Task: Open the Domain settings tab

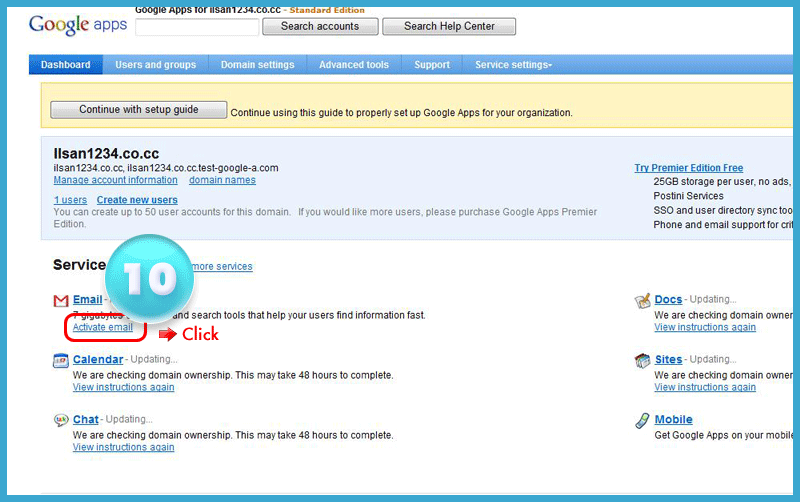Action: [x=258, y=65]
